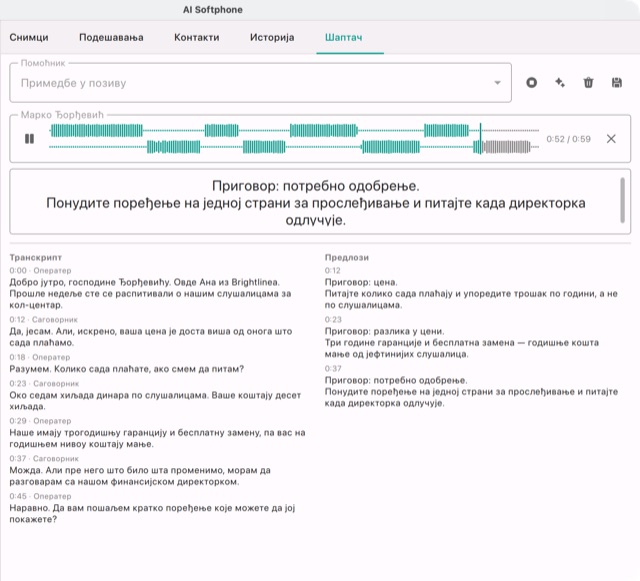Close the Марко Ђорђевић recording player
The width and height of the screenshot is (640, 581).
(611, 139)
